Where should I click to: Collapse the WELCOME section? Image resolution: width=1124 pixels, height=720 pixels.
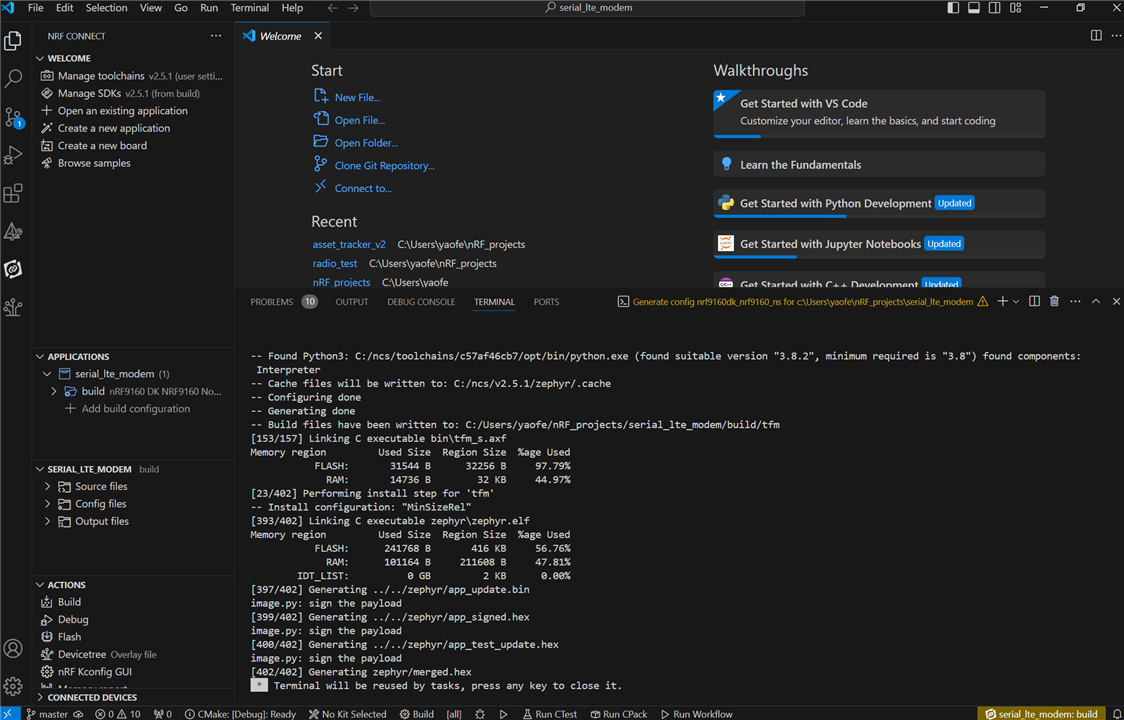40,58
